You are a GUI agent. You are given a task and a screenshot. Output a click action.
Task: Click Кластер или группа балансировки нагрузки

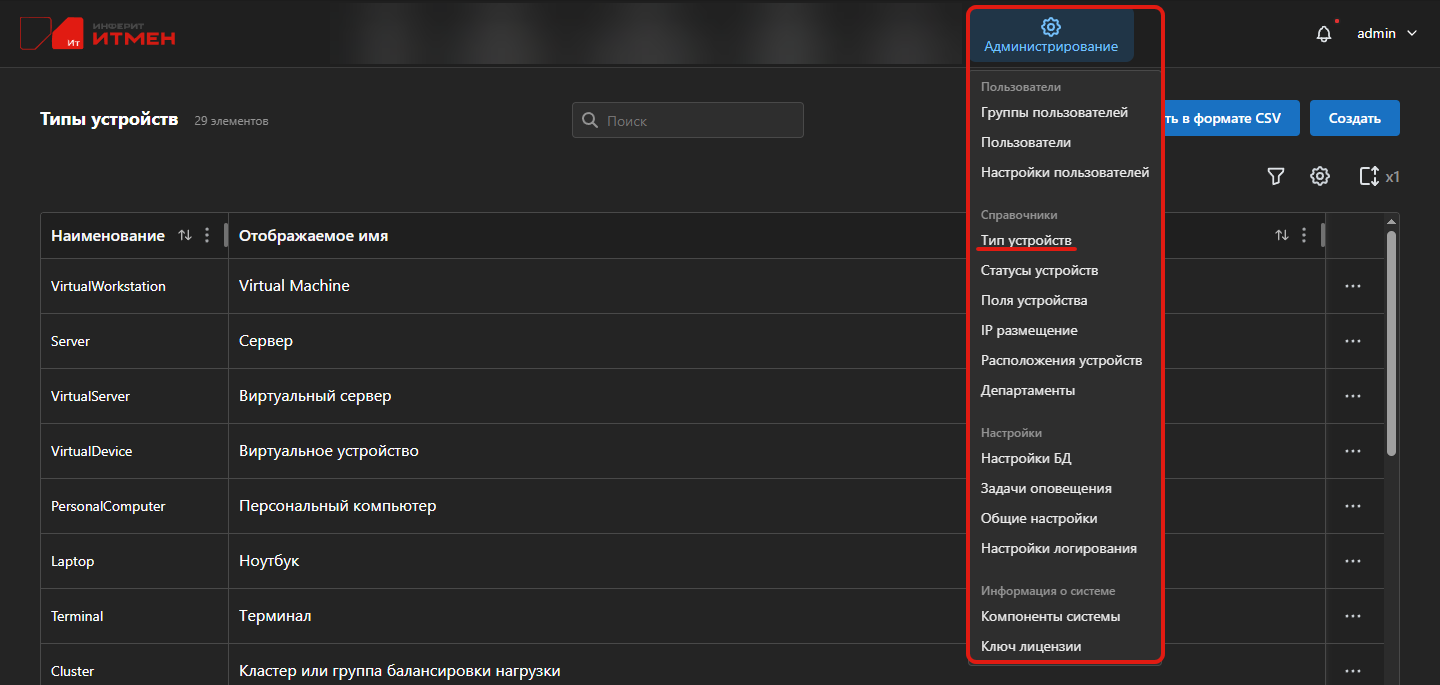click(x=400, y=671)
